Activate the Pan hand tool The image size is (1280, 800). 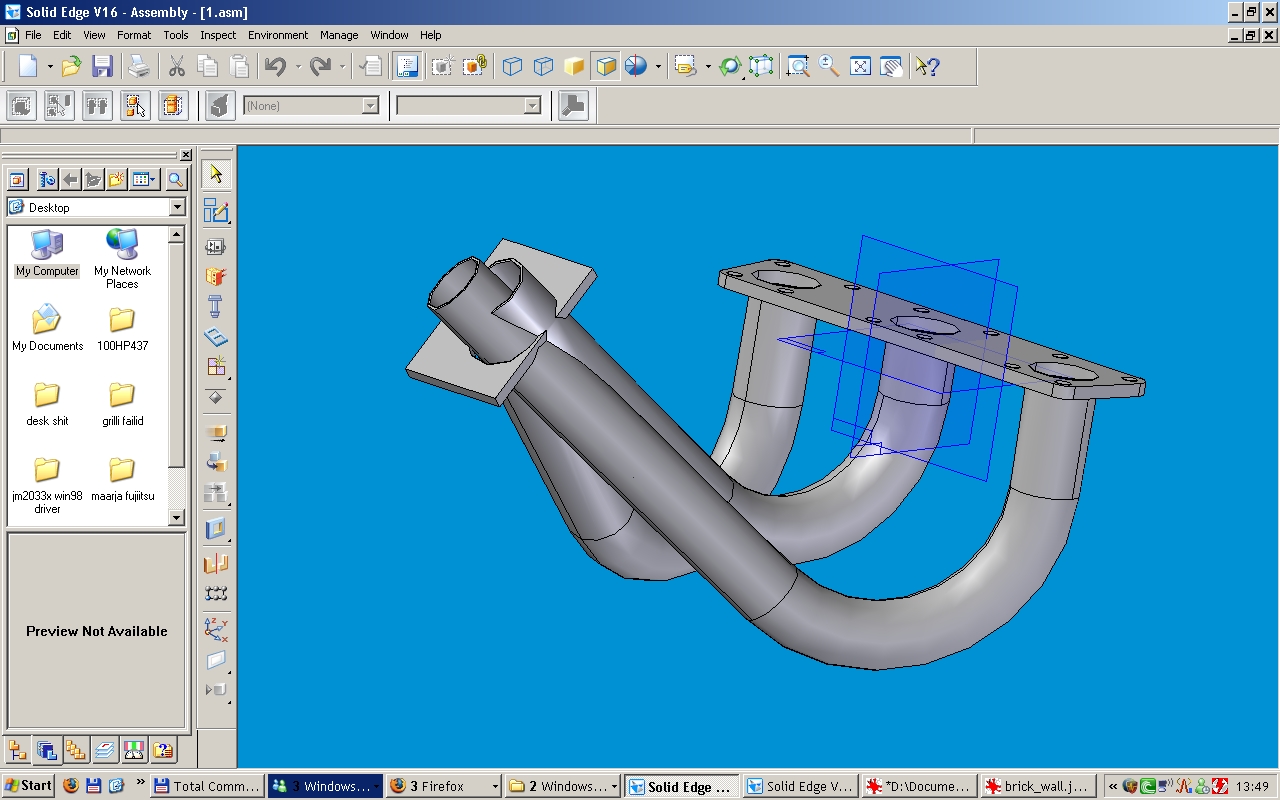tap(891, 67)
